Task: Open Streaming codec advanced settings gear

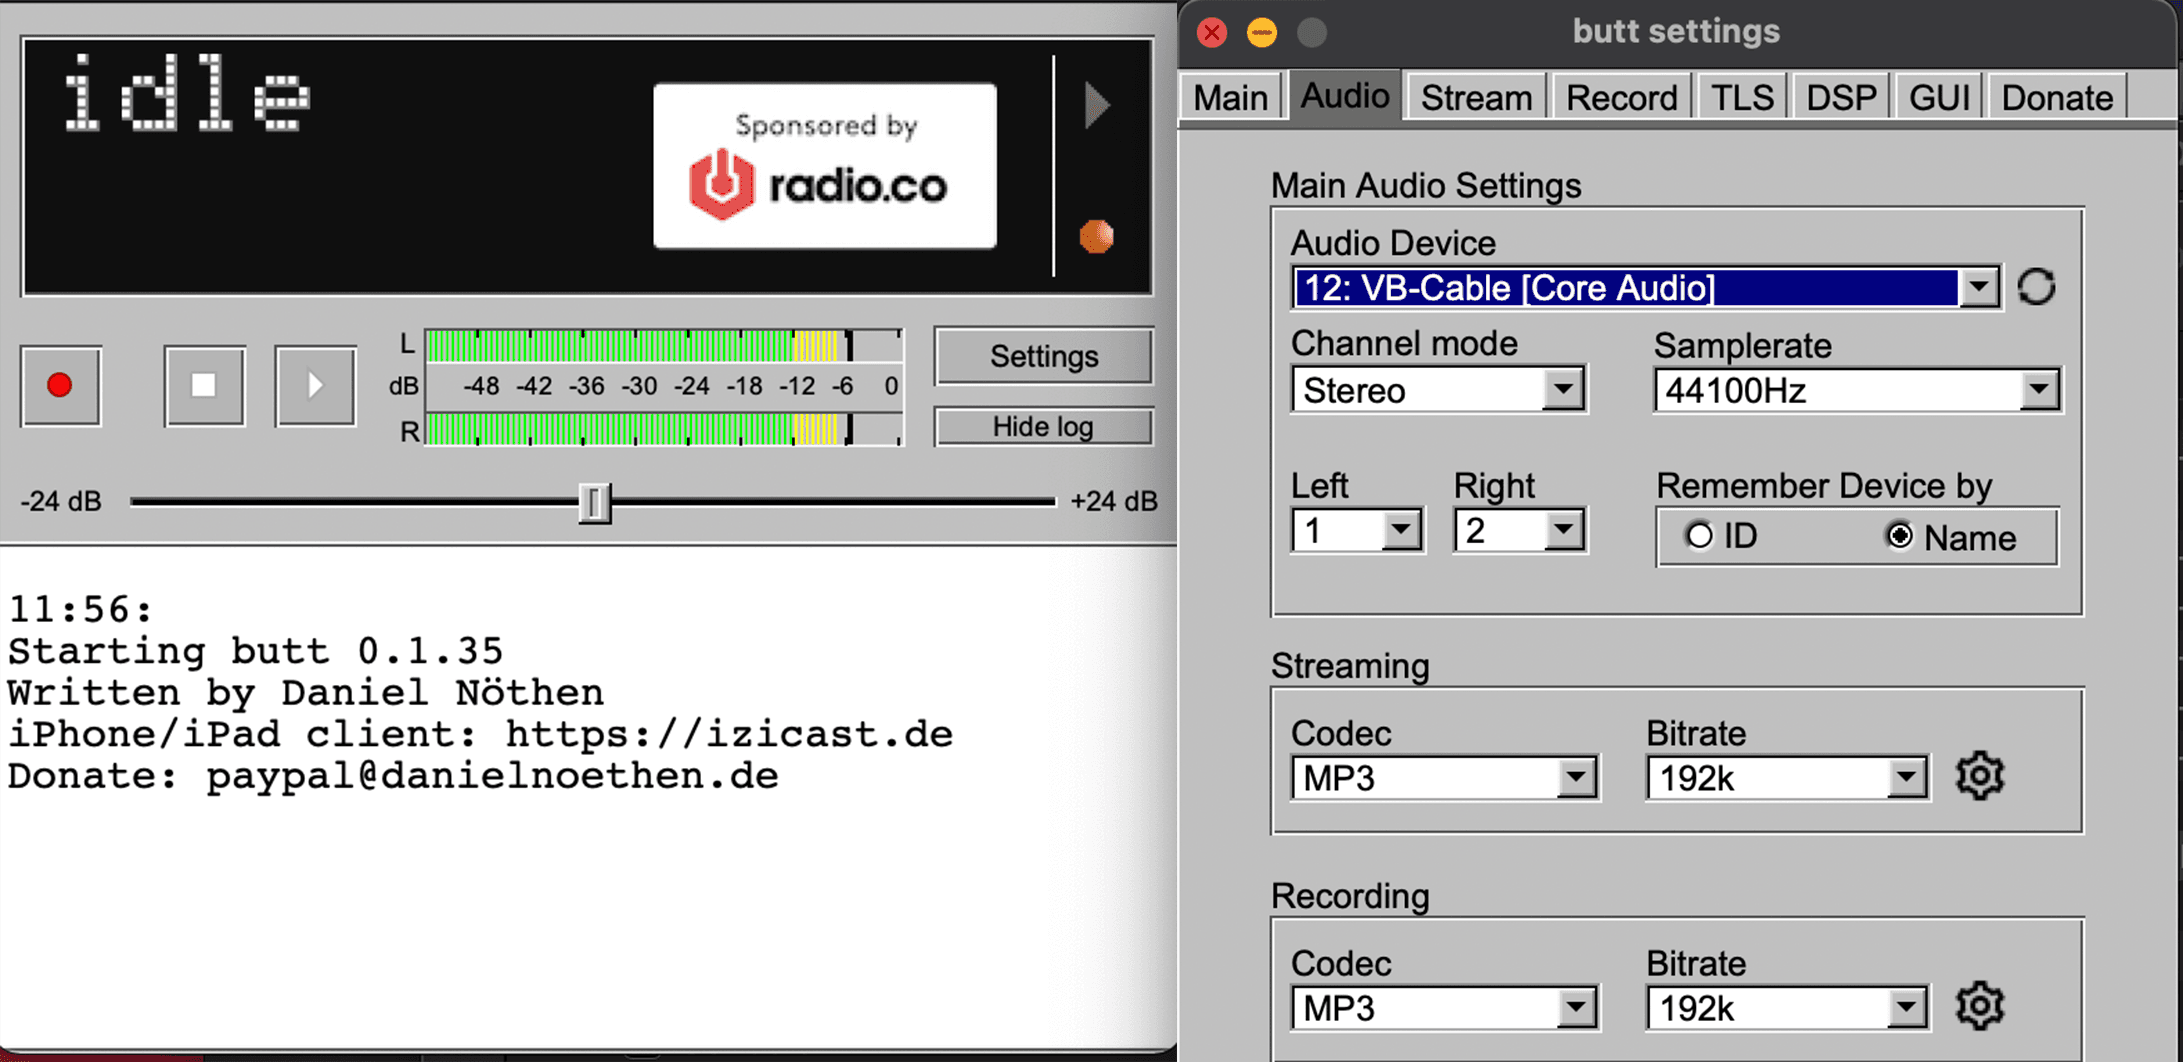Action: (x=1980, y=775)
